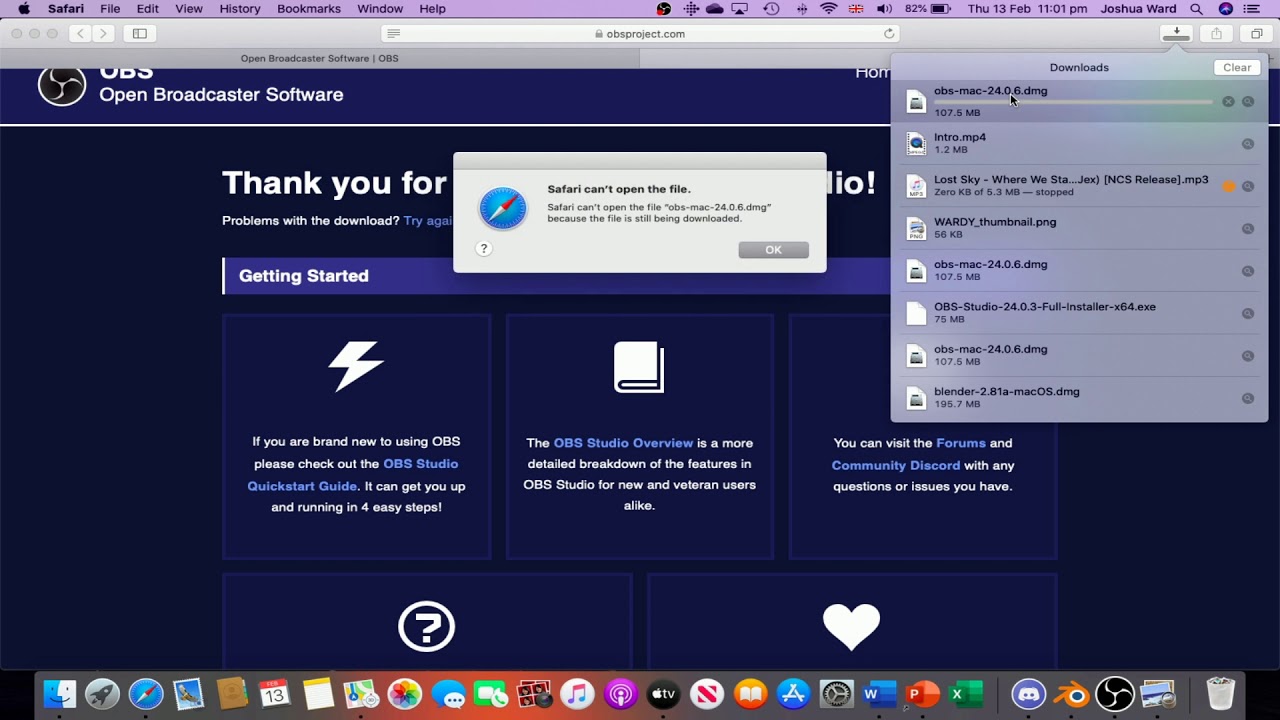Click the OBS logo on the webpage
1280x720 pixels.
point(62,85)
